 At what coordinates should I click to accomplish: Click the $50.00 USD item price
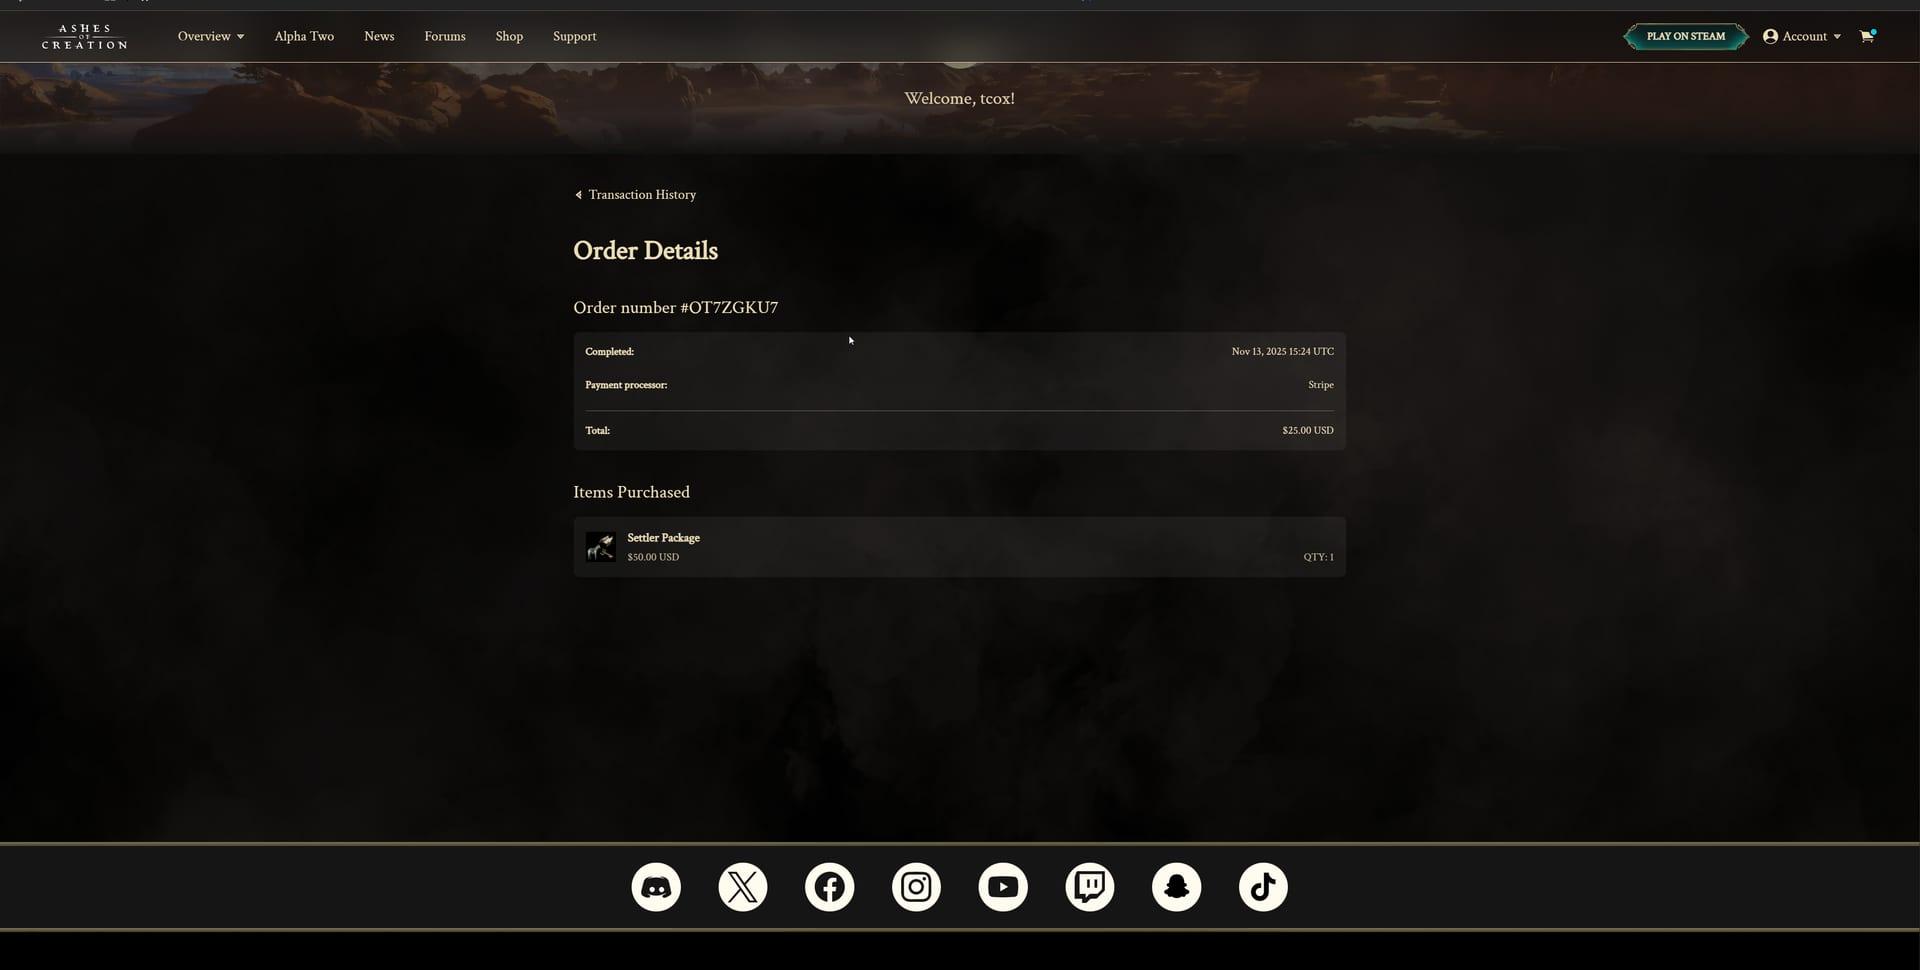[x=653, y=557]
